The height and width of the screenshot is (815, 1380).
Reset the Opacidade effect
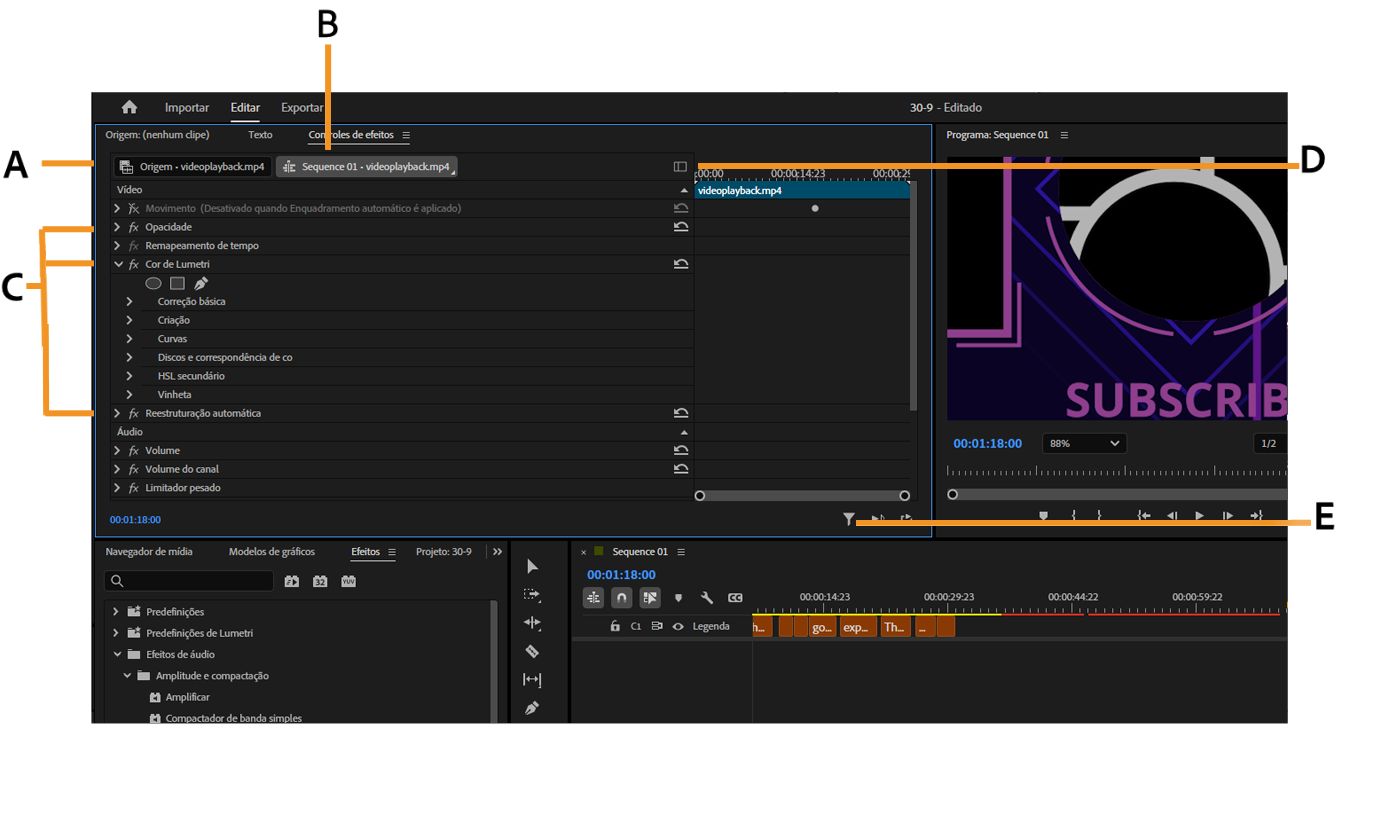(x=681, y=227)
